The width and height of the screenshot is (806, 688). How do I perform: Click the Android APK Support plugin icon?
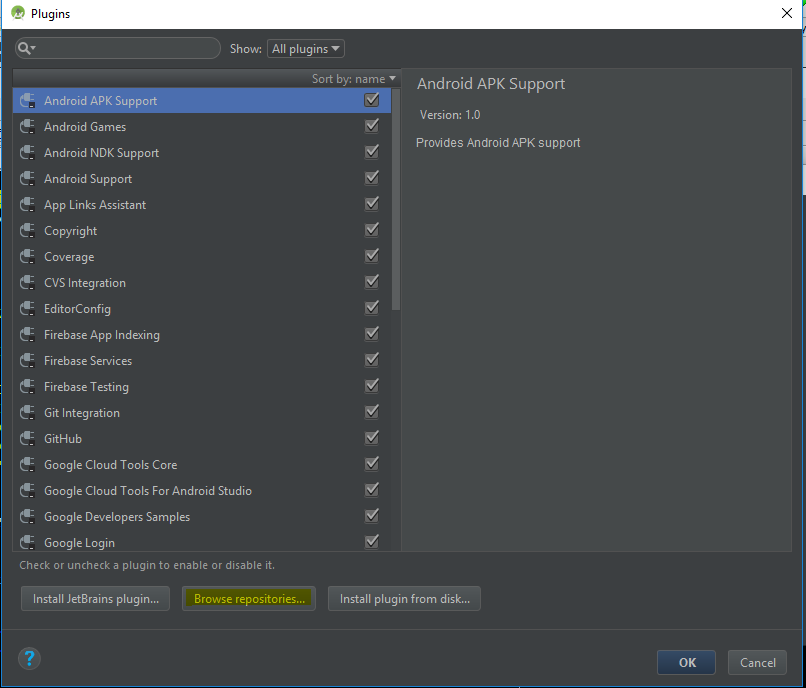27,101
